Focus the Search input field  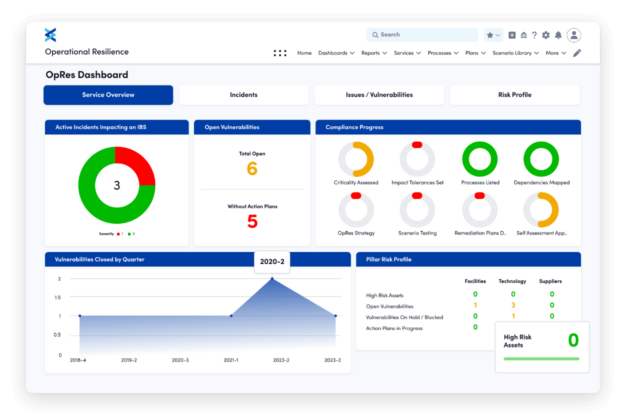pyautogui.click(x=422, y=35)
